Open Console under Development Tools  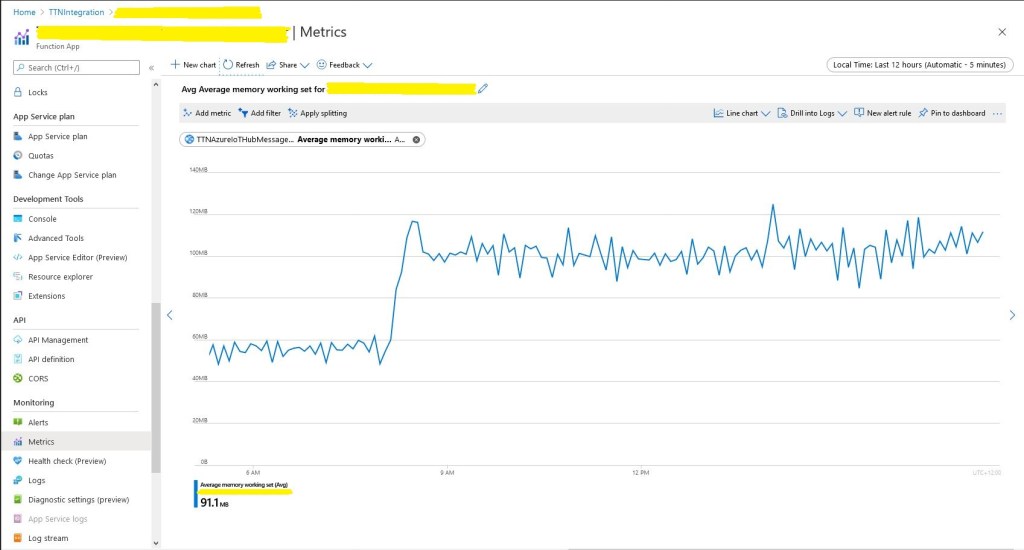point(42,219)
